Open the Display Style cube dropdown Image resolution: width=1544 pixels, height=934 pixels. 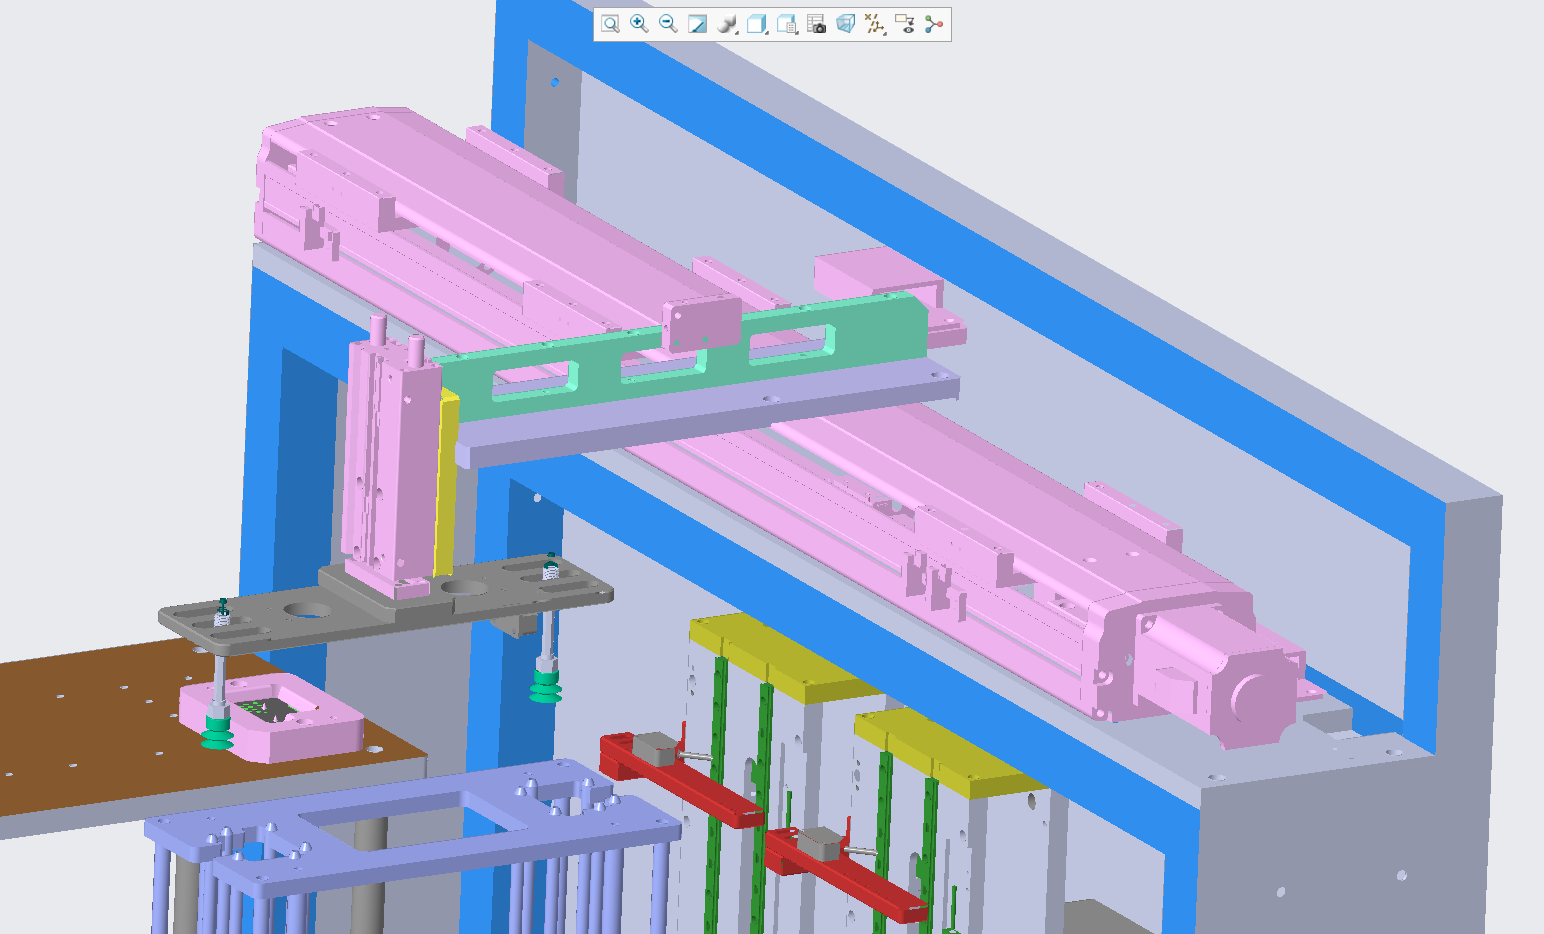(757, 24)
